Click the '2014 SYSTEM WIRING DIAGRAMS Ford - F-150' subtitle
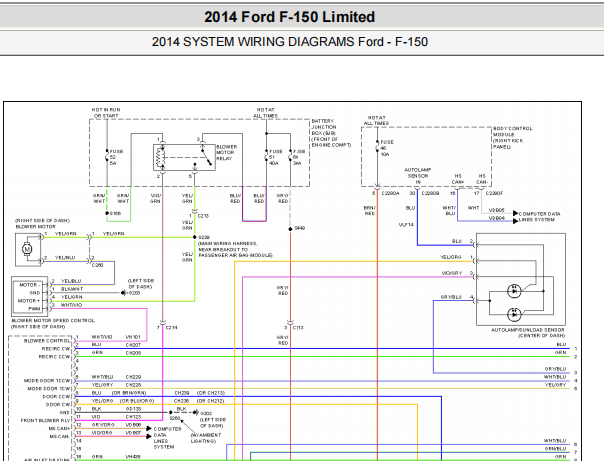 pyautogui.click(x=290, y=42)
